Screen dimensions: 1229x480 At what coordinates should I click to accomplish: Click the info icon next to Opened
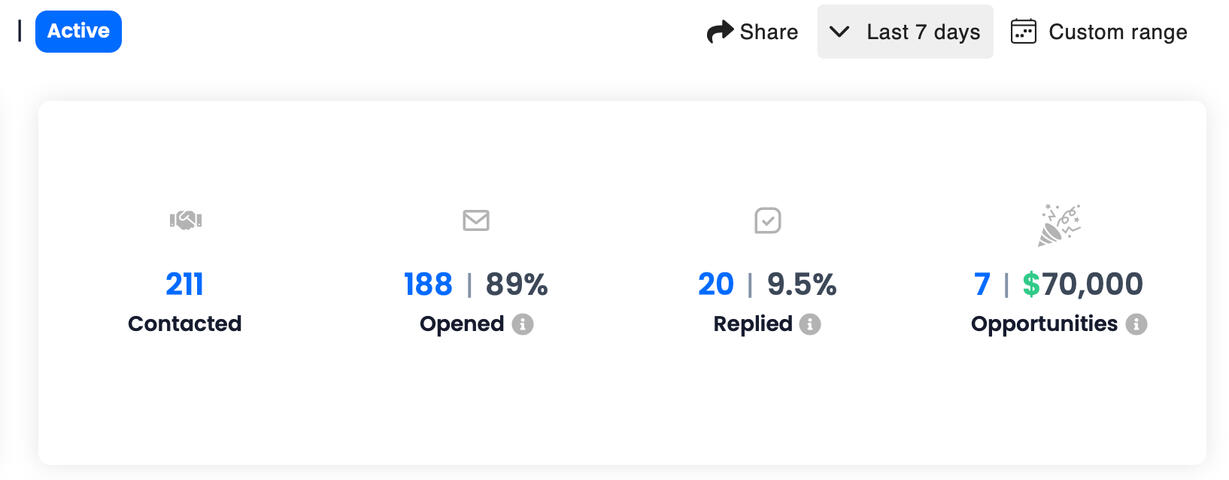click(522, 324)
